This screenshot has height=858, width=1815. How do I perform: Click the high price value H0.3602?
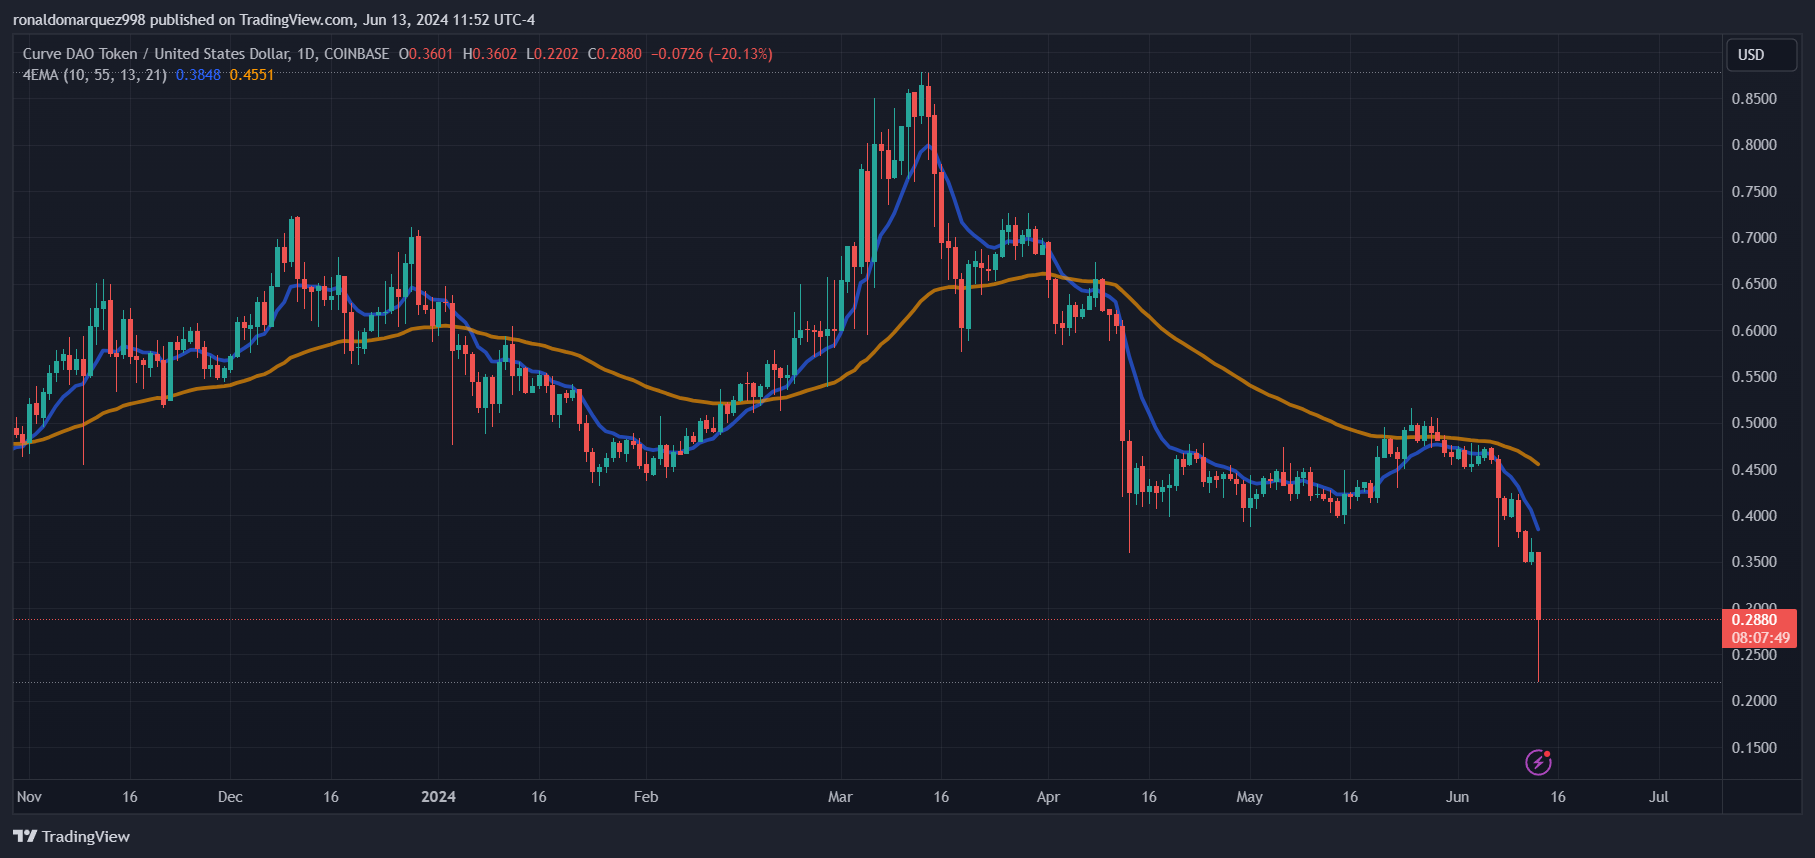pyautogui.click(x=490, y=54)
